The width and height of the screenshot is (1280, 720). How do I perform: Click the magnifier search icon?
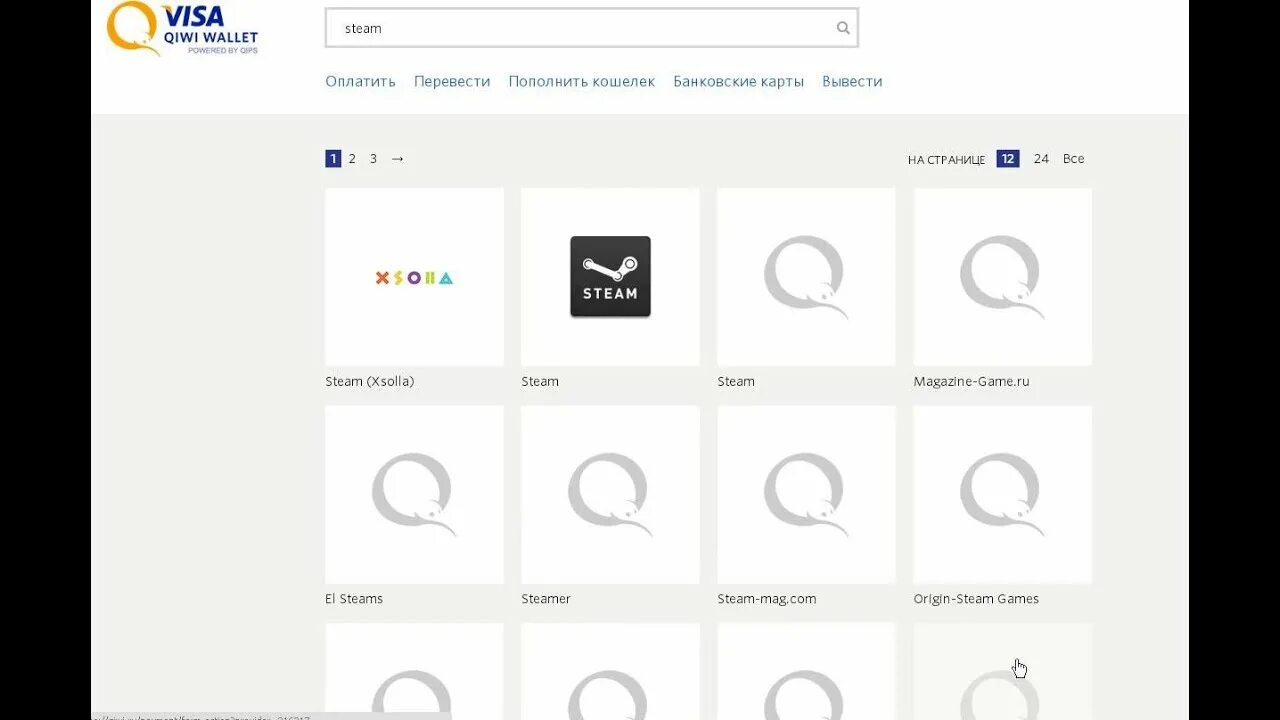coord(843,28)
